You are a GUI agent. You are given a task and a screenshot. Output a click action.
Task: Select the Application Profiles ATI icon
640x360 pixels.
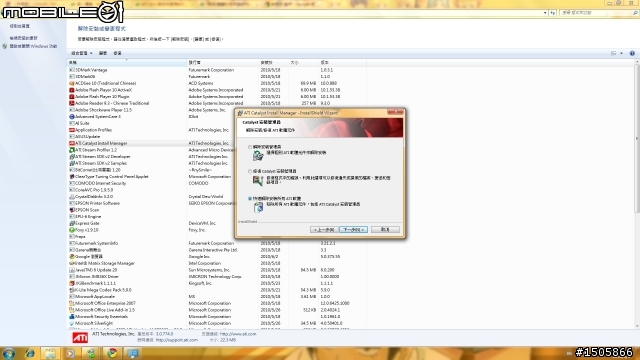[71, 130]
